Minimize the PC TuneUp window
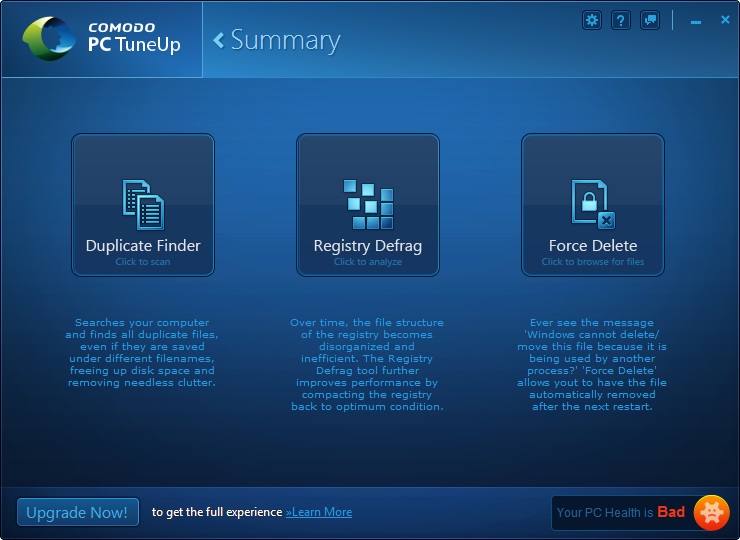Viewport: 740px width, 540px height. [696, 22]
